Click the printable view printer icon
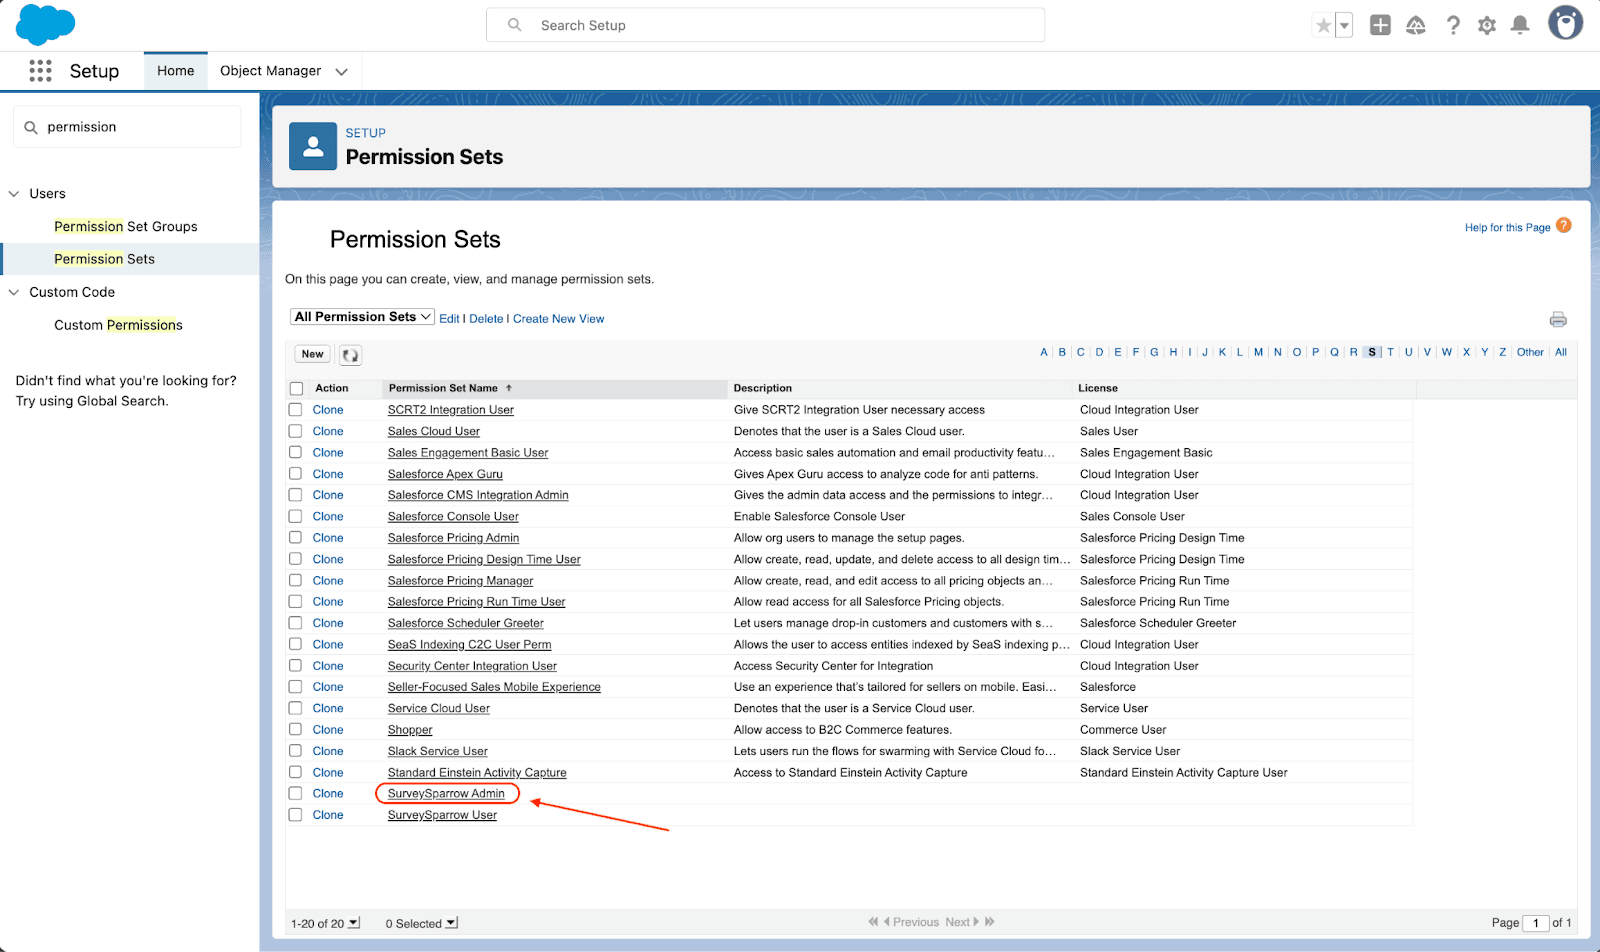This screenshot has height=952, width=1600. (x=1557, y=320)
